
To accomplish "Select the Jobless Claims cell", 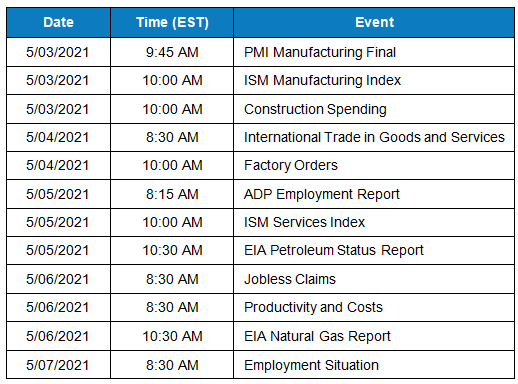I will point(374,279).
